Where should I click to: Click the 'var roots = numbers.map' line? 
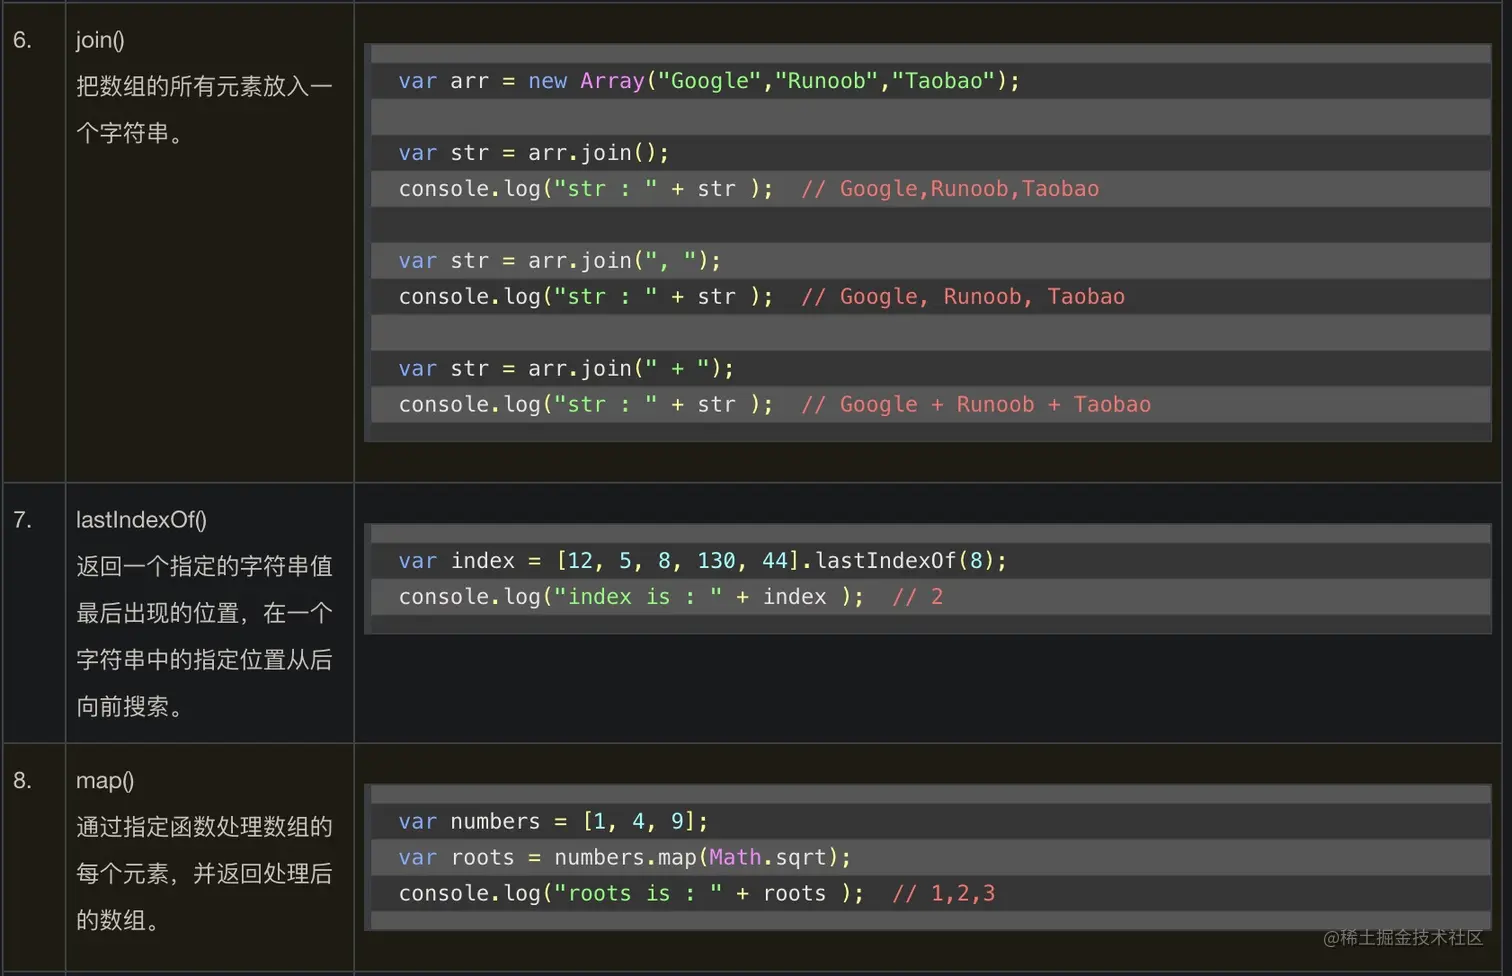click(624, 858)
